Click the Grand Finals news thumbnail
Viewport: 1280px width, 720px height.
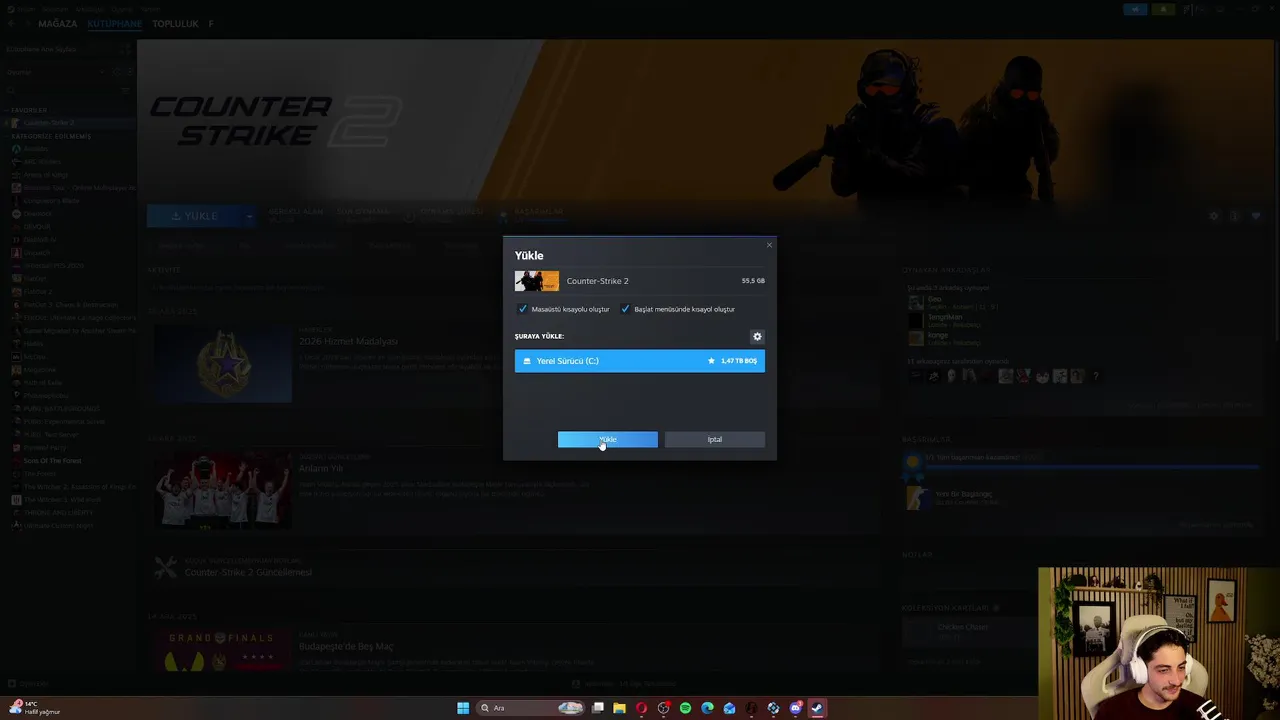click(221, 650)
